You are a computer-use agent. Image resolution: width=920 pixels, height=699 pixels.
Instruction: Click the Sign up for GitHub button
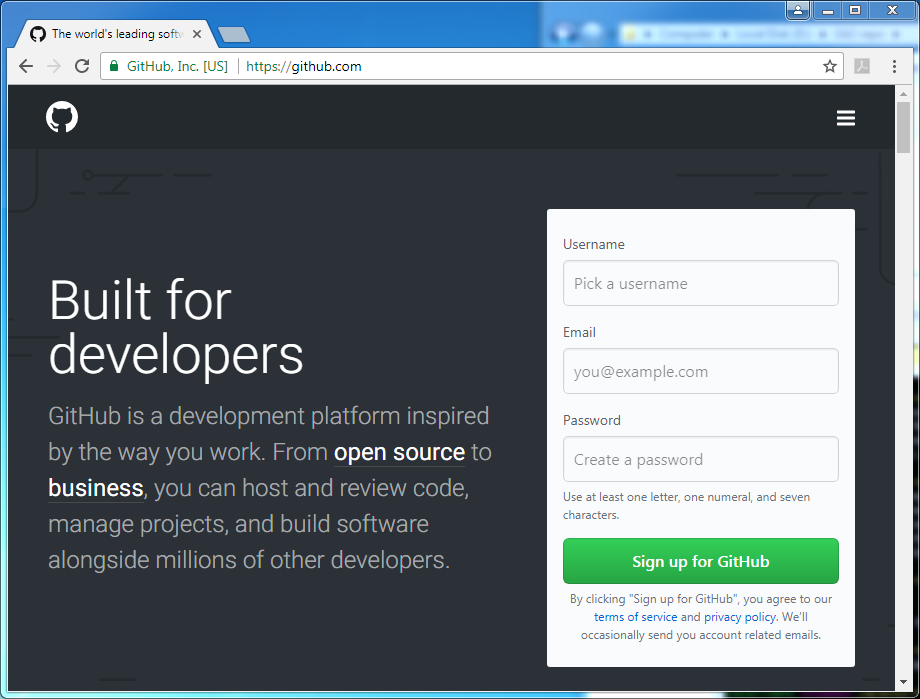pos(701,561)
